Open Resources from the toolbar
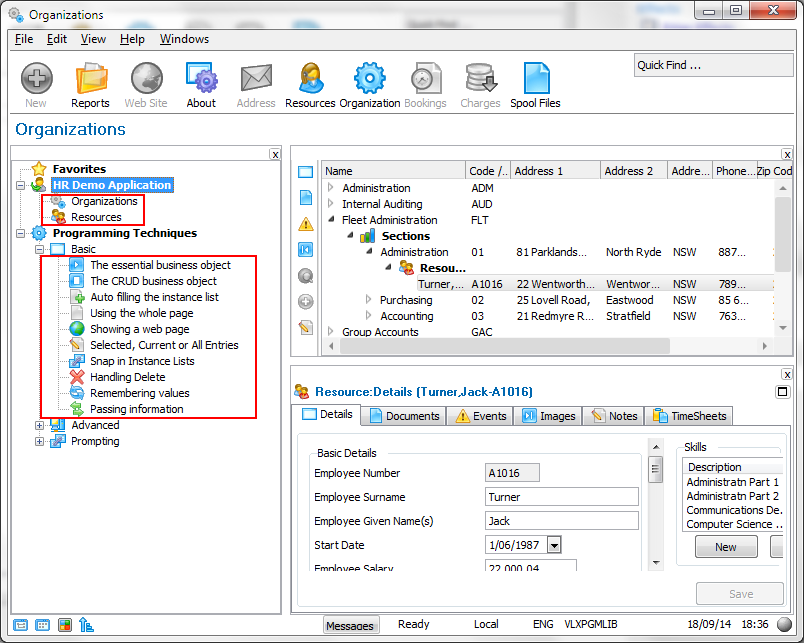 tap(310, 85)
